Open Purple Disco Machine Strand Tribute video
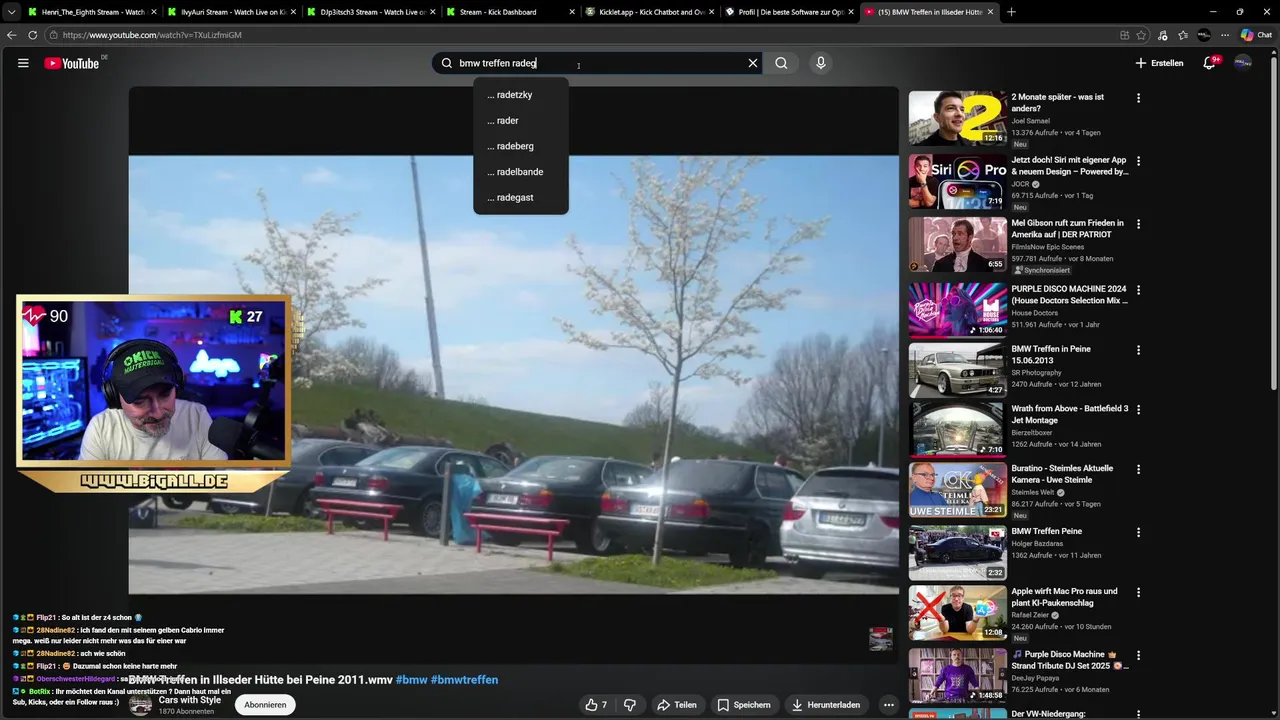This screenshot has height=720, width=1280. click(x=957, y=675)
